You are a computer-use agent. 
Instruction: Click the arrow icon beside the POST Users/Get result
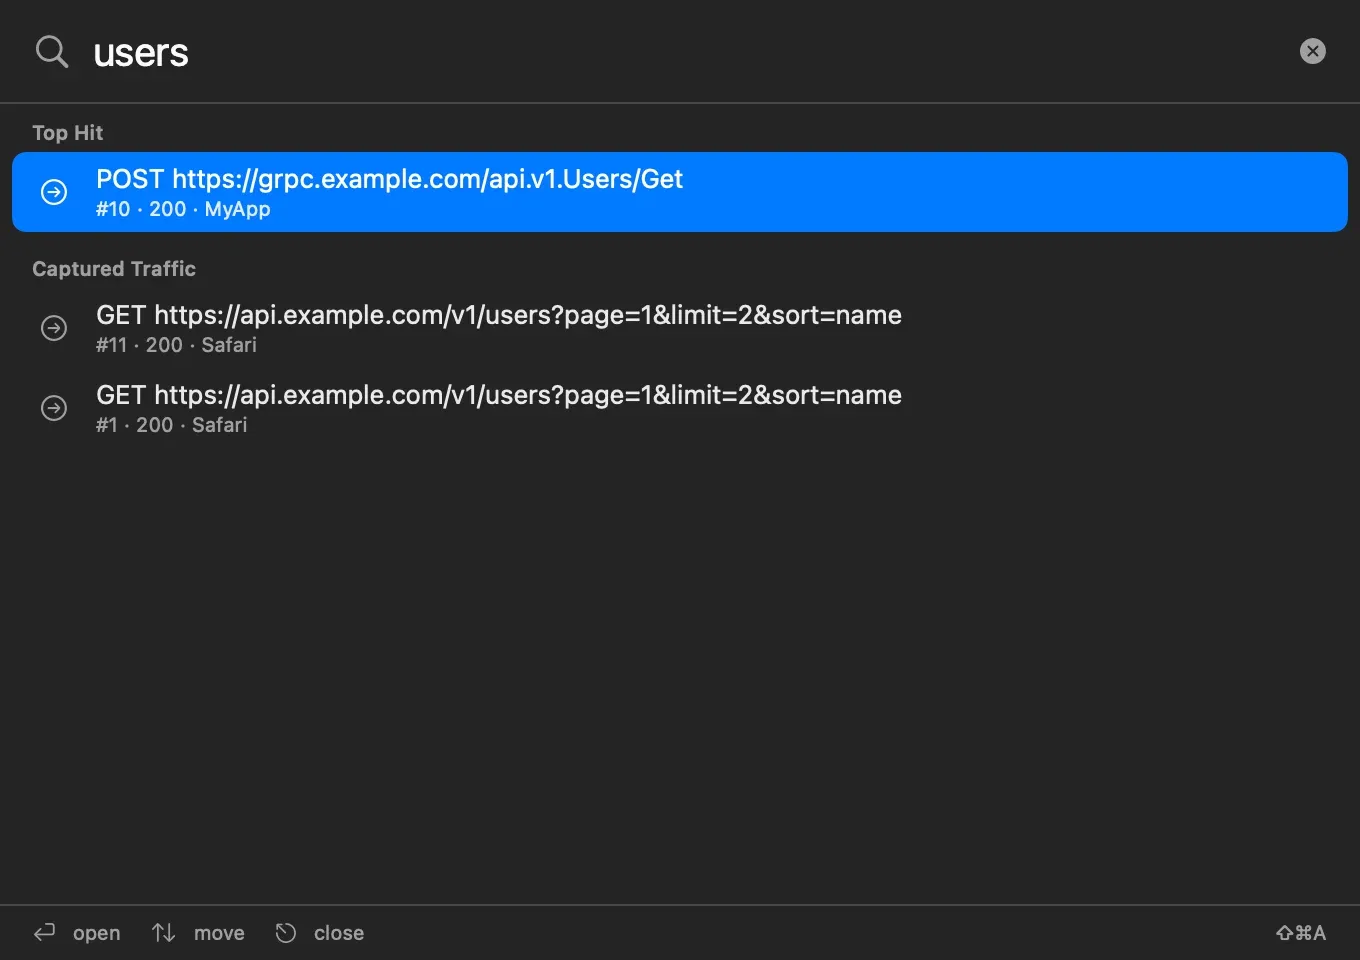[x=54, y=192]
